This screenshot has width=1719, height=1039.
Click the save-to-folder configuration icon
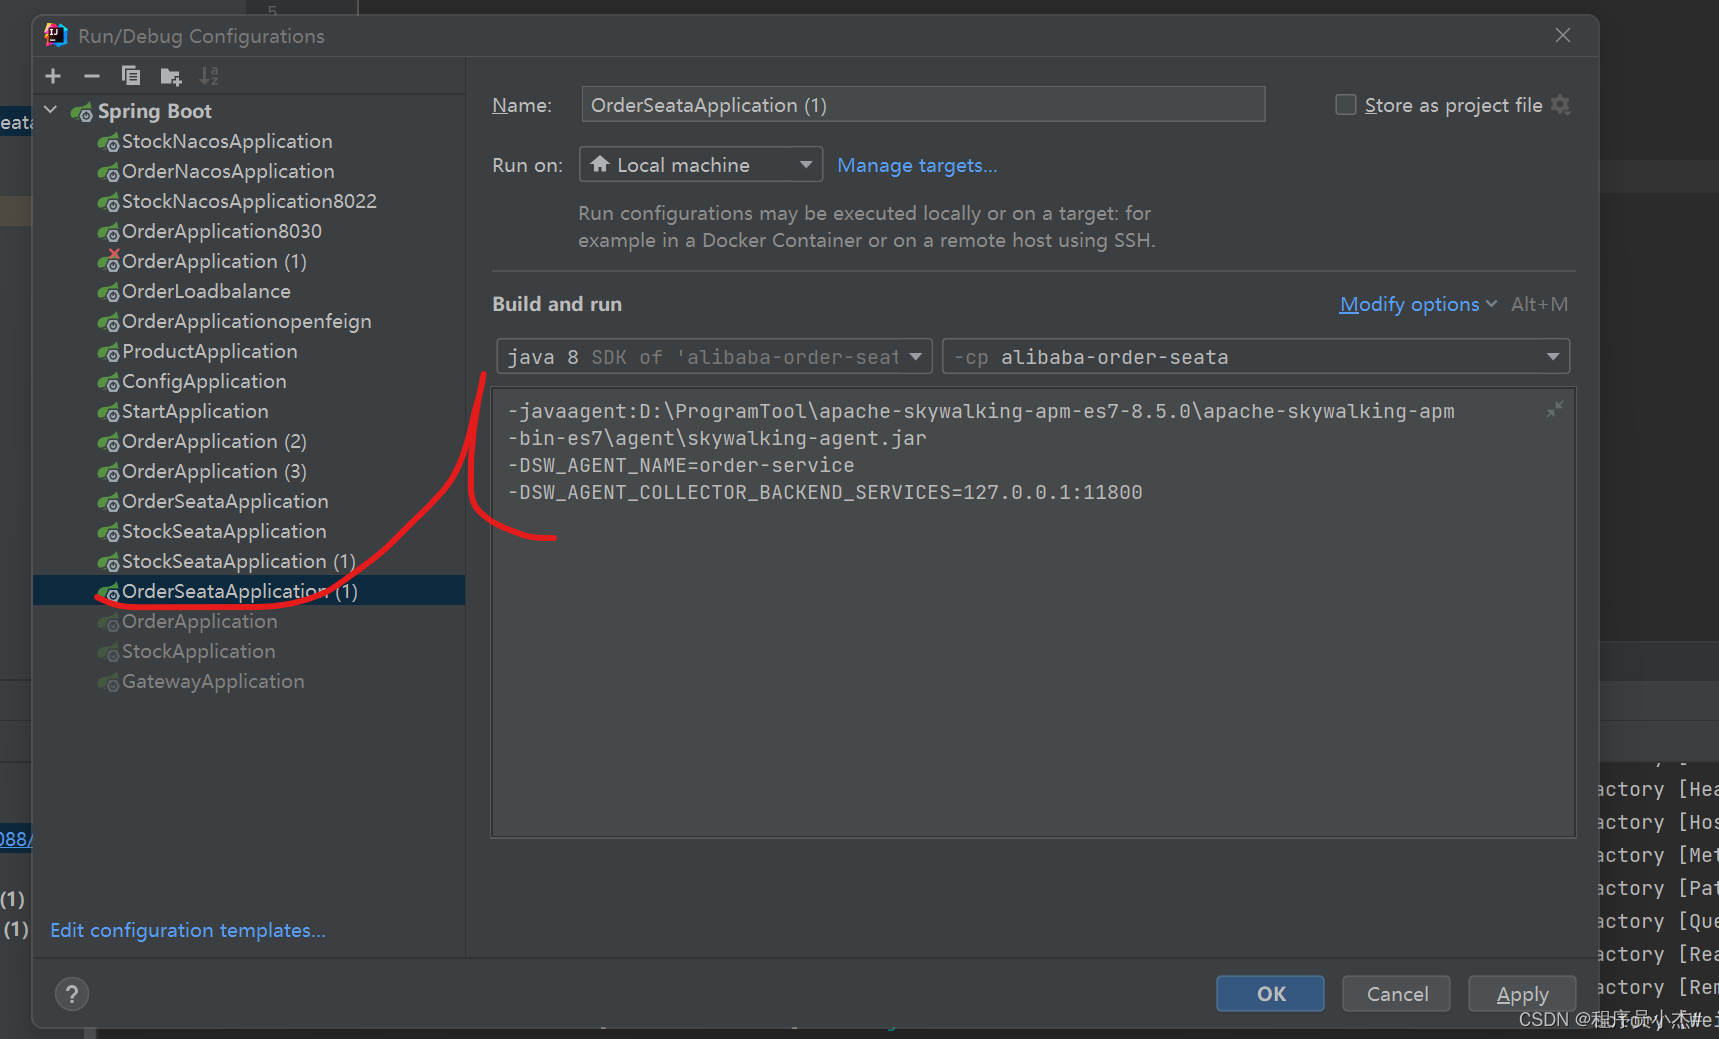pos(171,76)
